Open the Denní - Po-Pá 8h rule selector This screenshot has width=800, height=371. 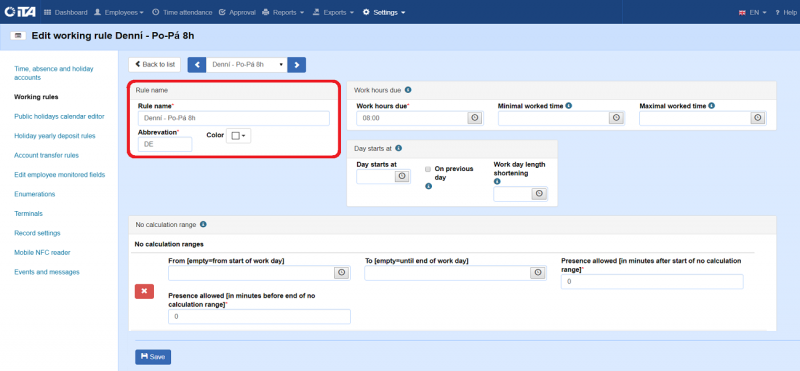point(247,65)
